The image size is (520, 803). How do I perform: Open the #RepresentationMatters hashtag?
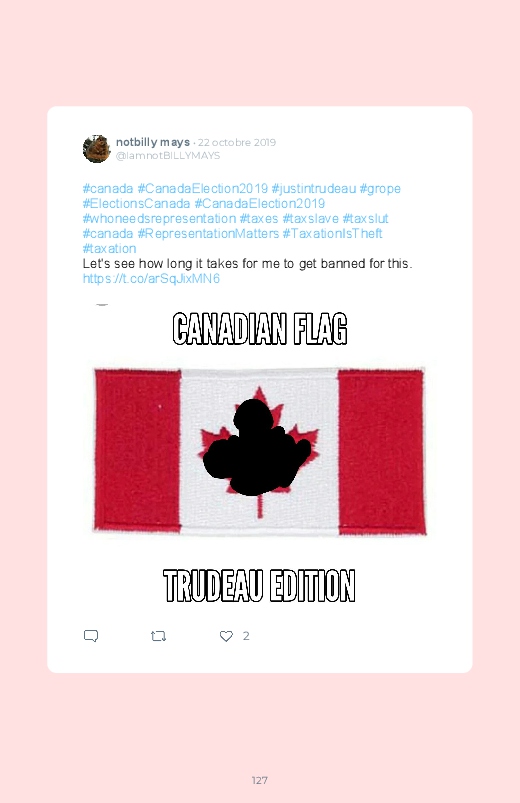208,234
